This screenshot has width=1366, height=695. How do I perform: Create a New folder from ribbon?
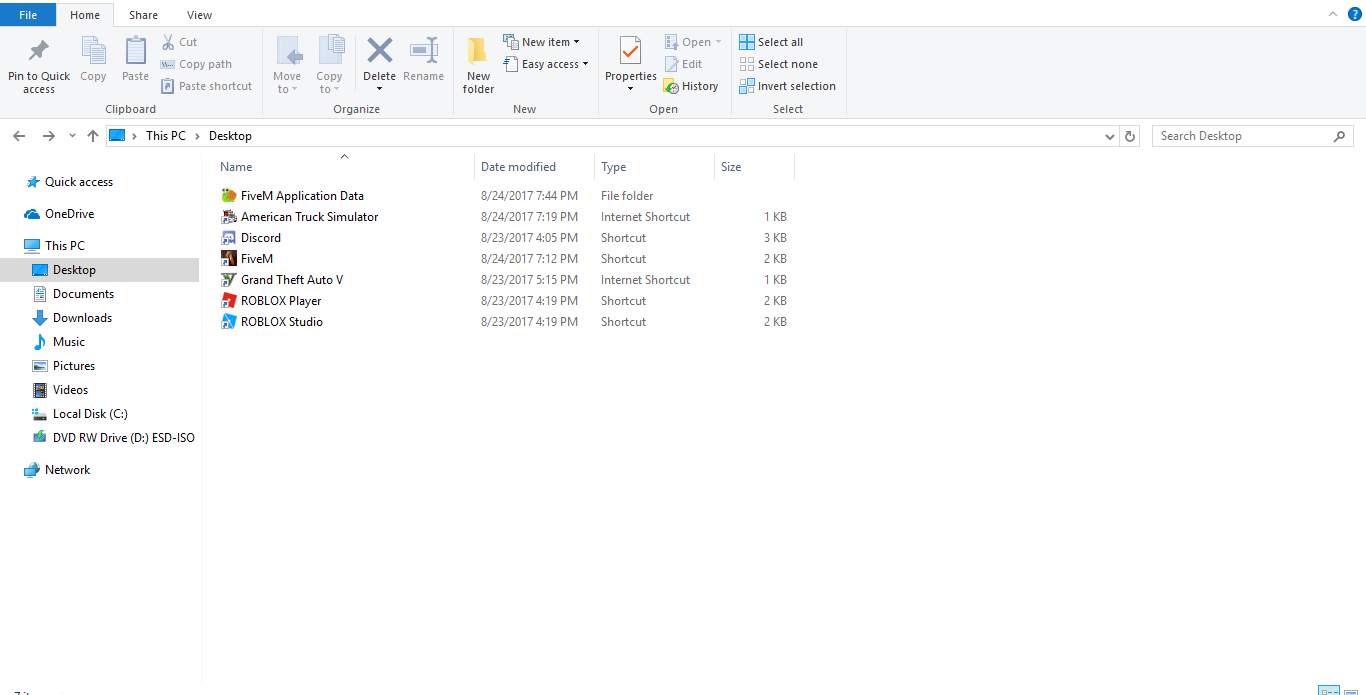click(478, 66)
